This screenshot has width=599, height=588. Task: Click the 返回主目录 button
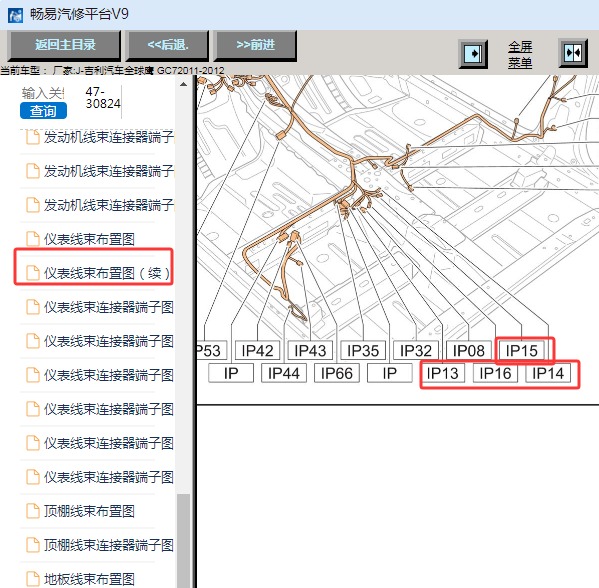pyautogui.click(x=64, y=45)
